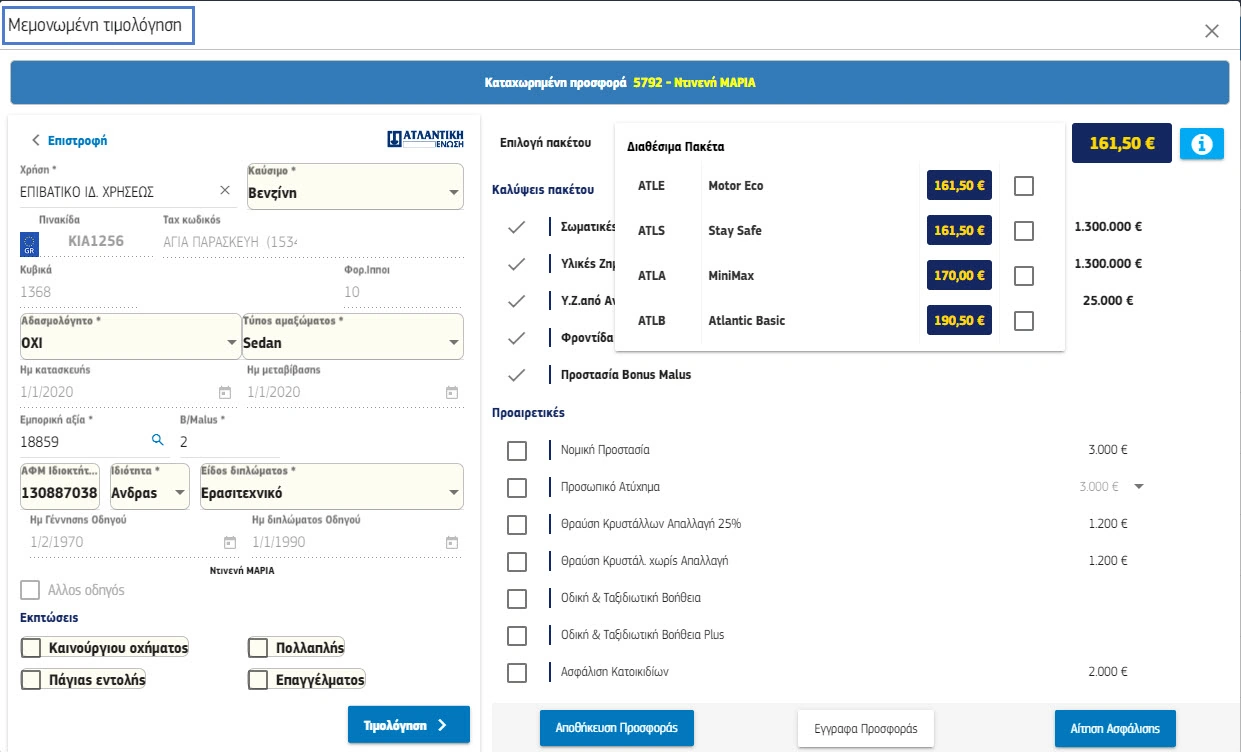Open calendar icon for Ημ κατασκευής
The height and width of the screenshot is (752, 1241).
click(224, 392)
